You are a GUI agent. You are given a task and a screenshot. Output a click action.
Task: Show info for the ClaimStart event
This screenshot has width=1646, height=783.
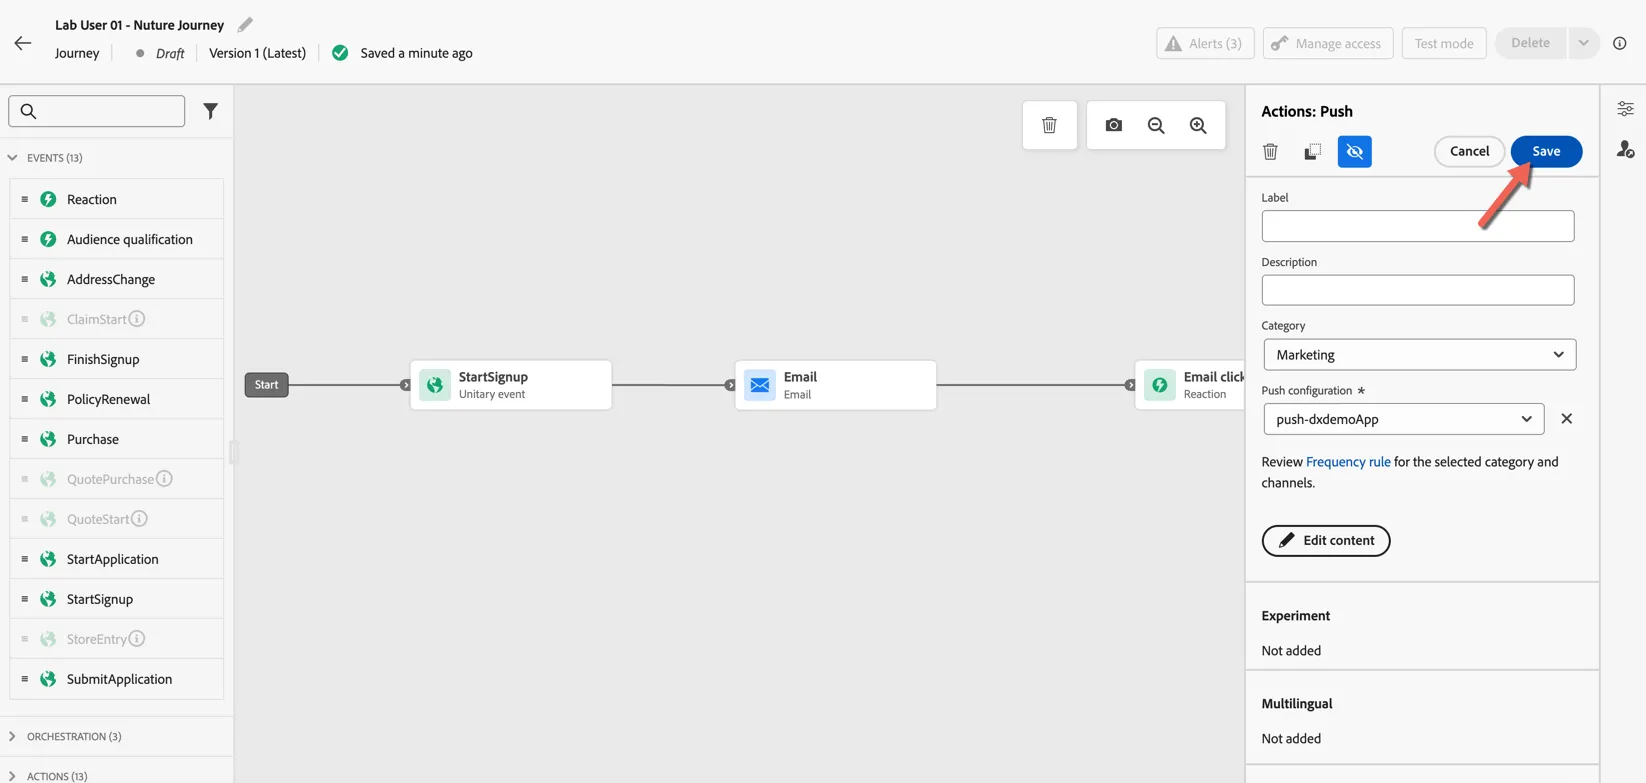pyautogui.click(x=137, y=319)
